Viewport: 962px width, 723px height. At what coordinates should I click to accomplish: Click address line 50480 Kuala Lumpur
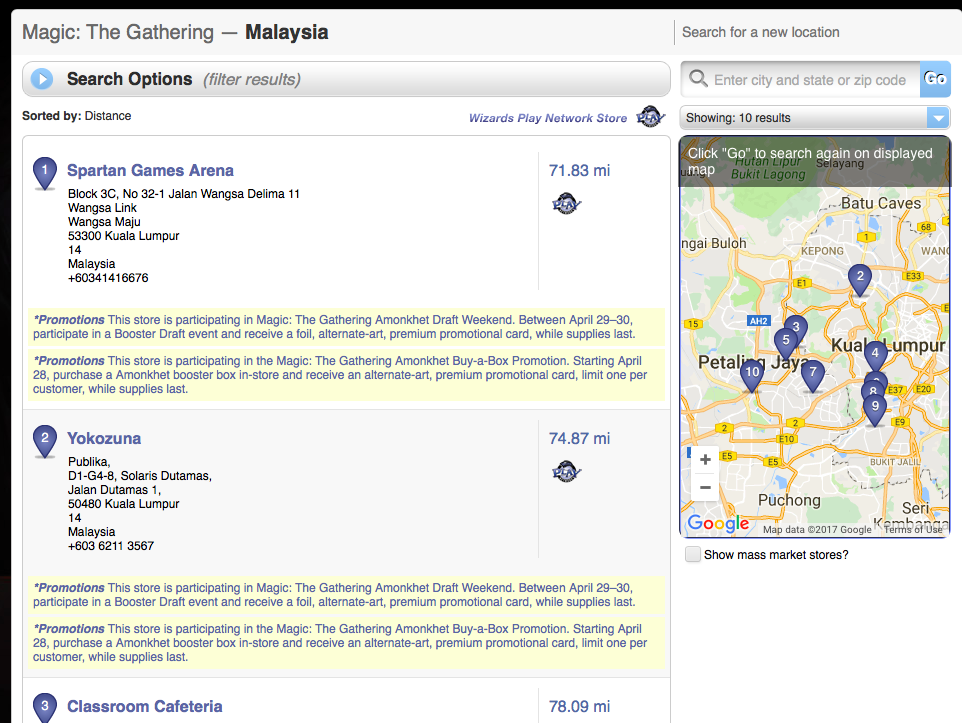123,504
